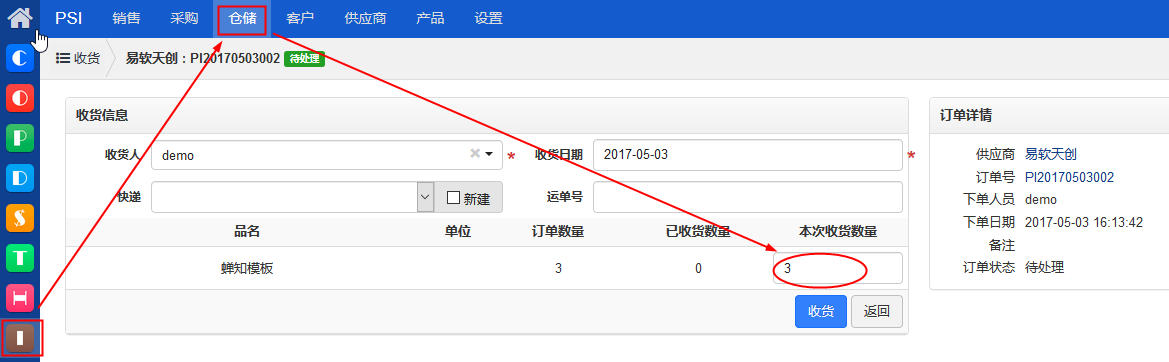This screenshot has width=1169, height=362.
Task: Click the 收货信息 panel heading
Action: pyautogui.click(x=102, y=115)
